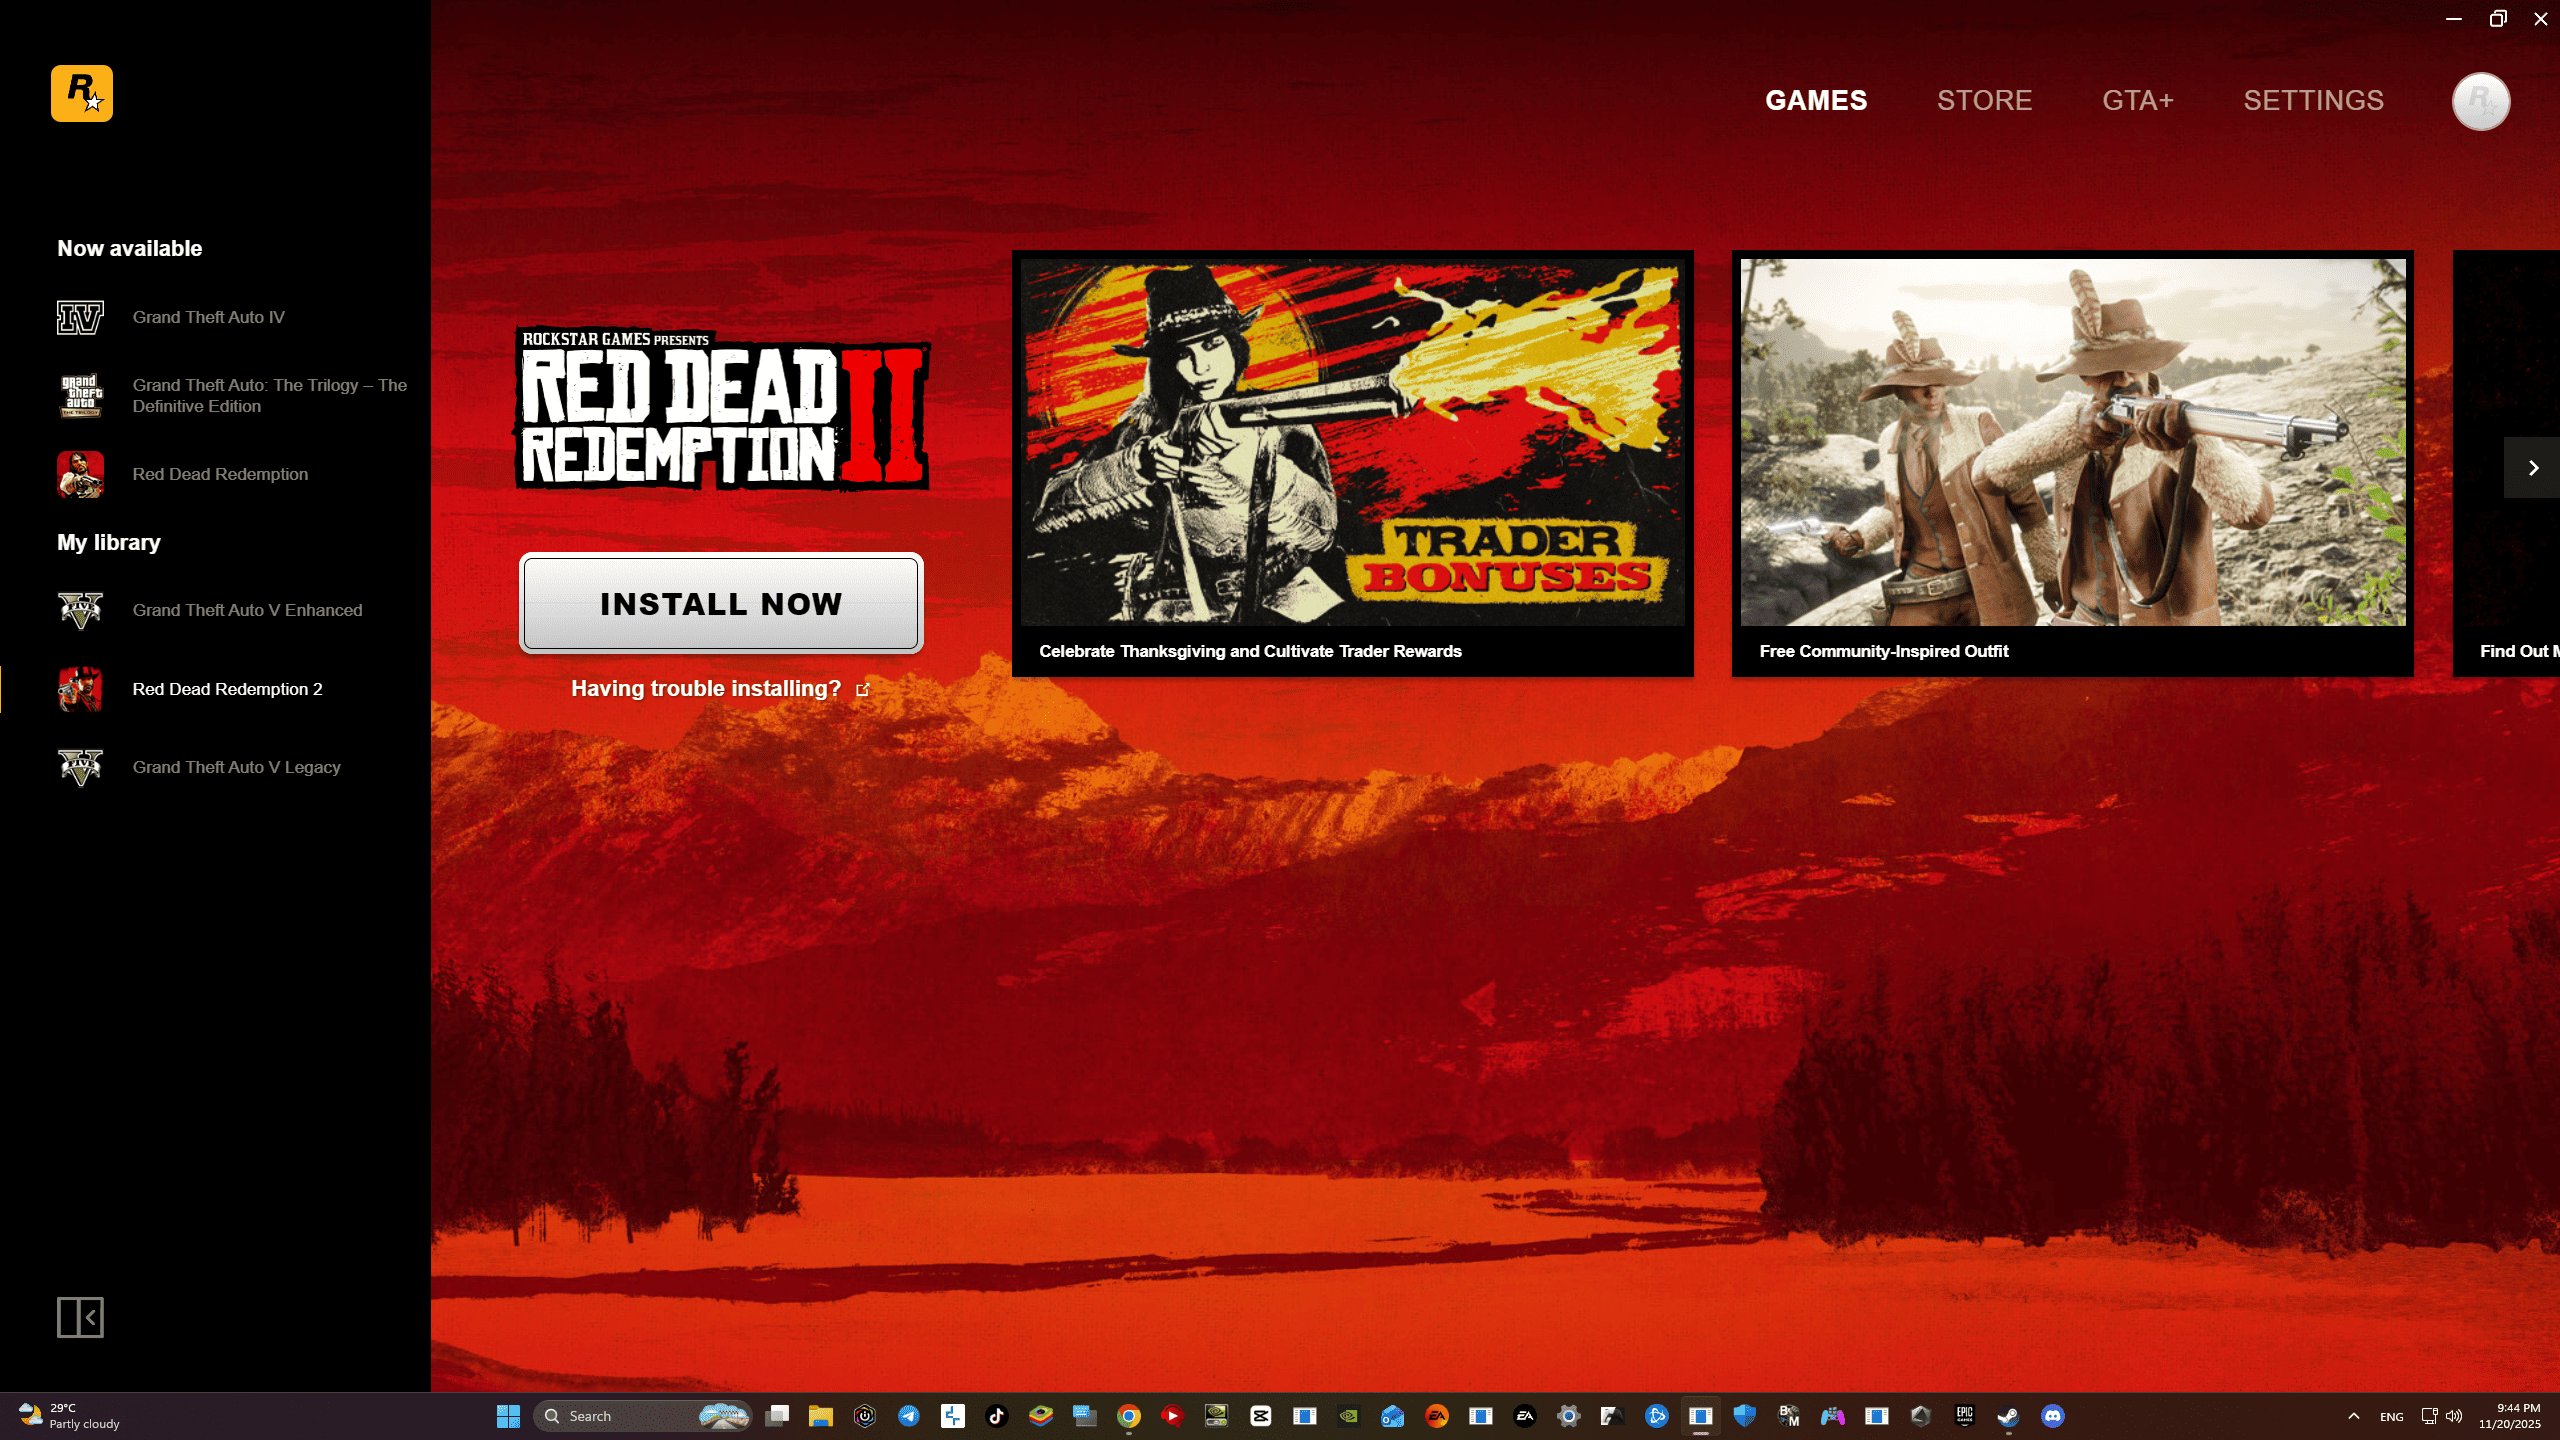
Task: Select Grand Theft Auto V Enhanced icon
Action: tap(80, 610)
